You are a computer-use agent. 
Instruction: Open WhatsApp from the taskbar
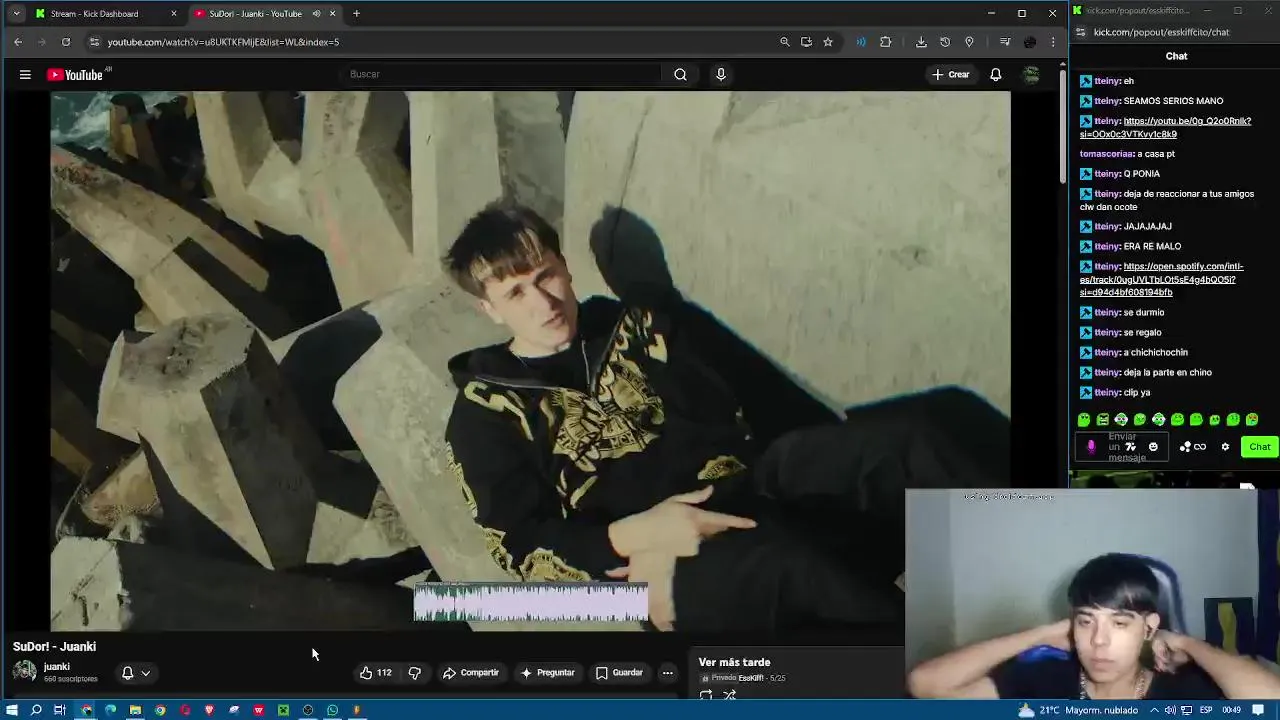(x=332, y=710)
